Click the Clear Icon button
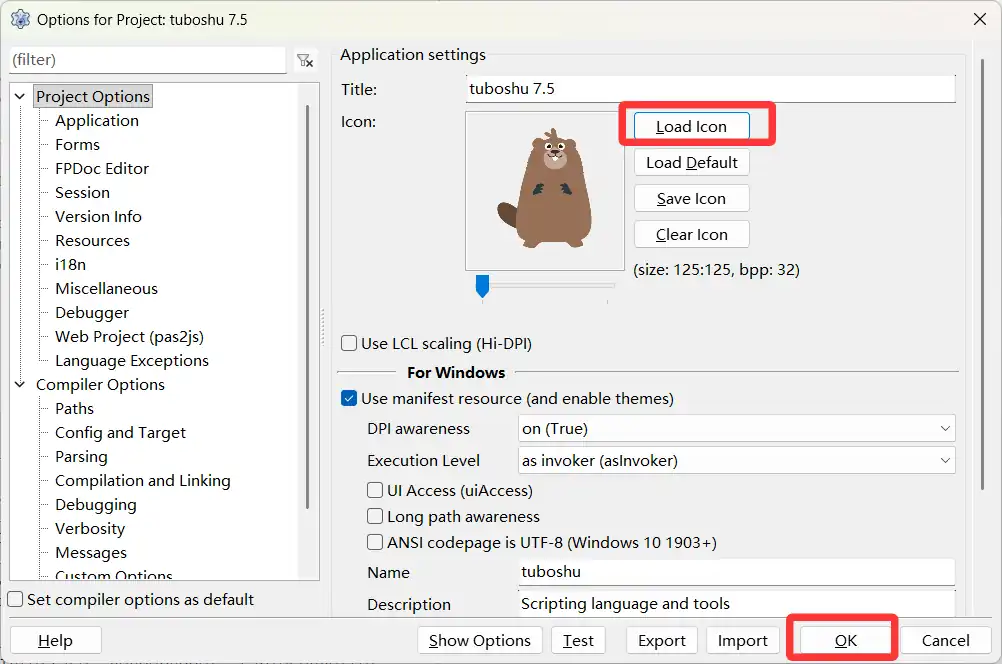Image resolution: width=1002 pixels, height=664 pixels. point(691,235)
